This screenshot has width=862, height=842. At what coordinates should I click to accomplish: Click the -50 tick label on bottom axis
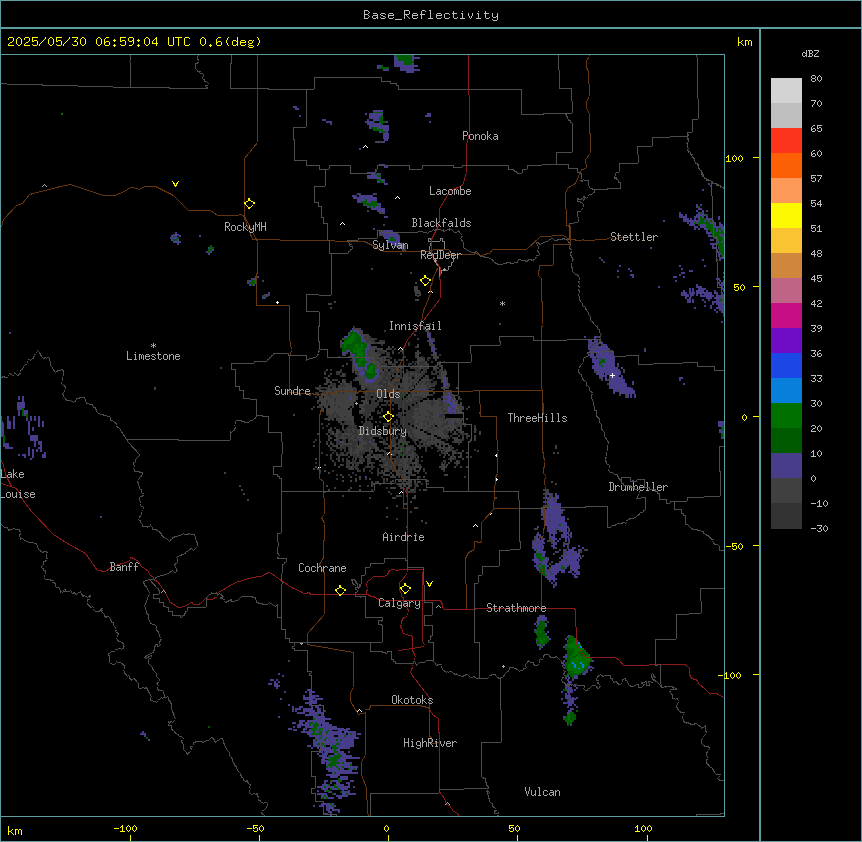click(255, 828)
